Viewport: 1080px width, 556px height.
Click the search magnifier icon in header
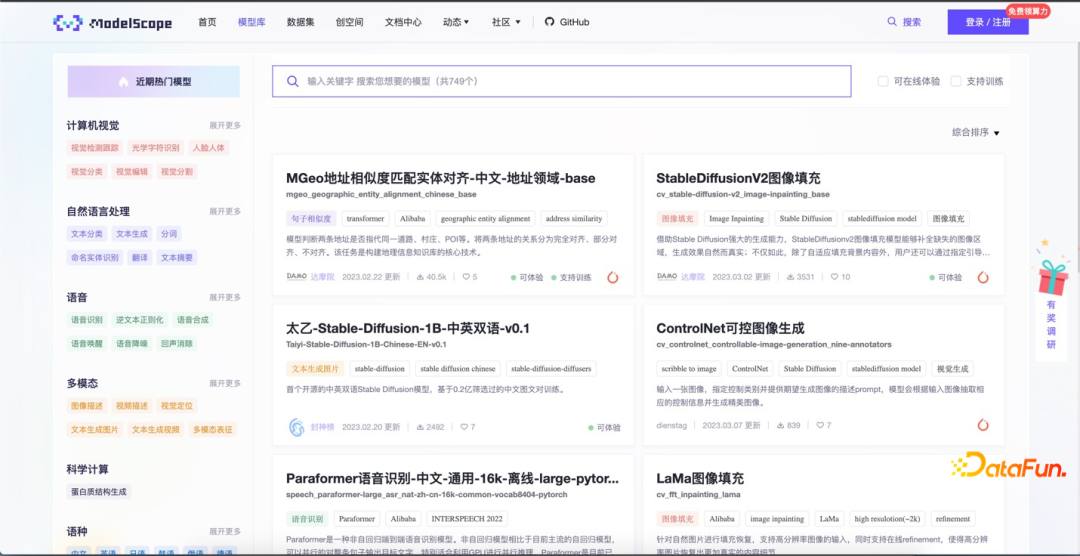[892, 22]
